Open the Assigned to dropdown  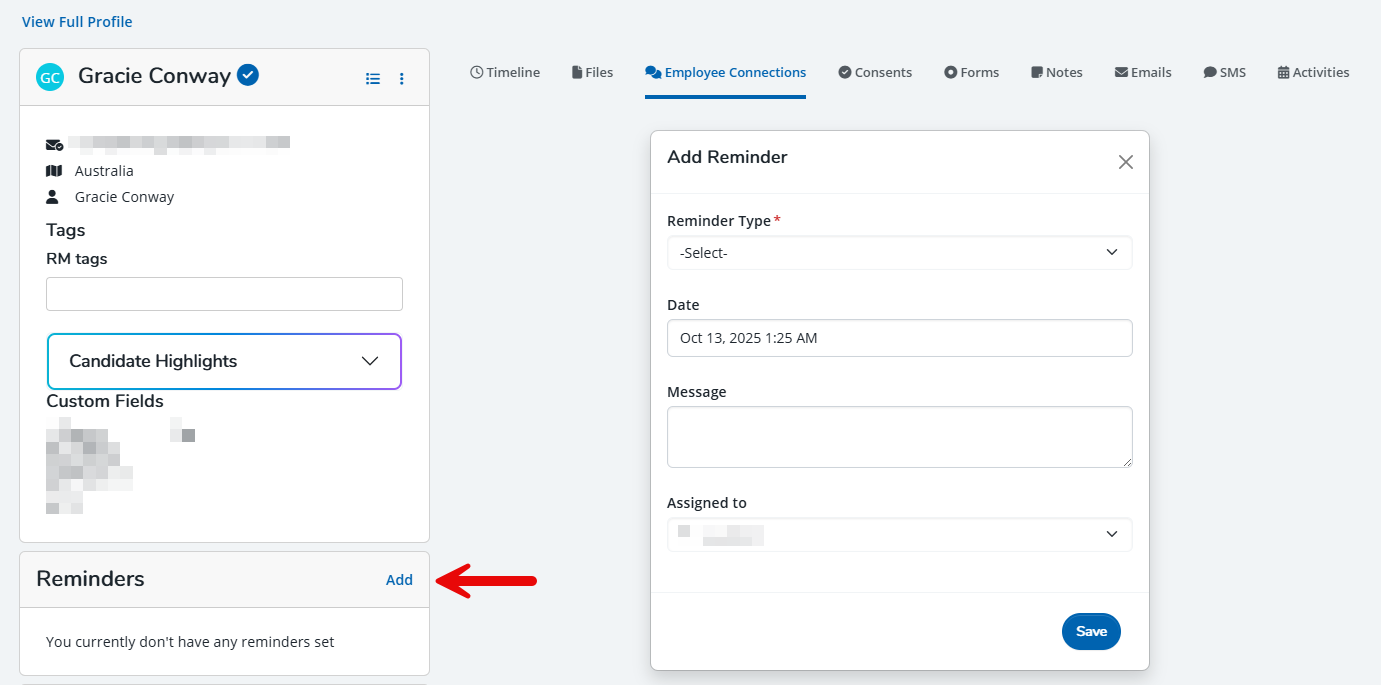[x=899, y=535]
